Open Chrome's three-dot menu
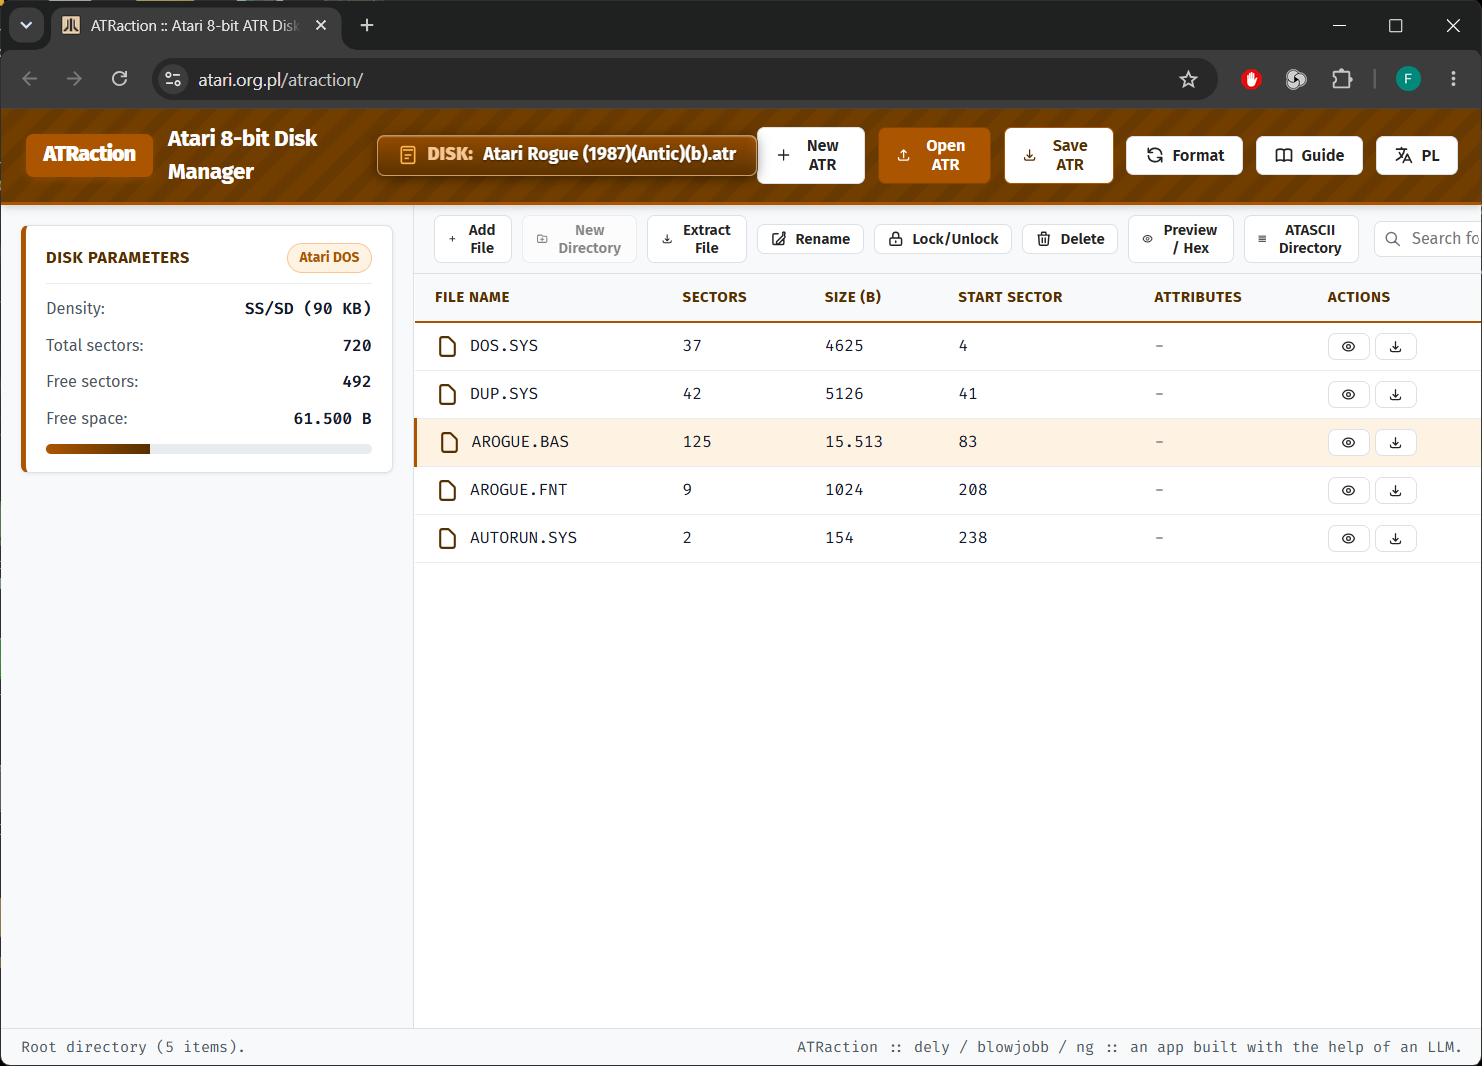1482x1066 pixels. pos(1453,79)
